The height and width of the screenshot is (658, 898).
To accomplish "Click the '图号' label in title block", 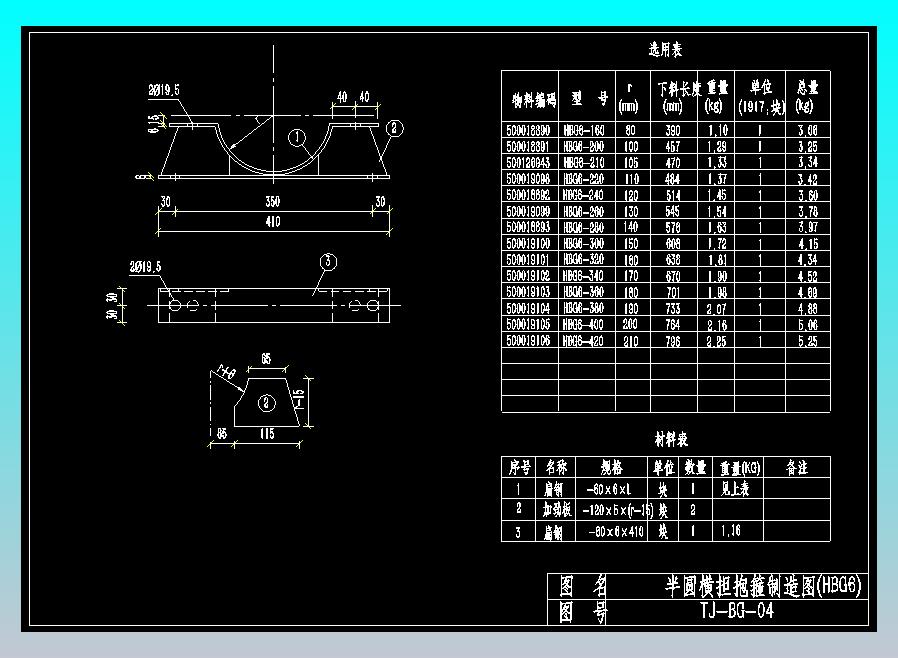I will 582,612.
